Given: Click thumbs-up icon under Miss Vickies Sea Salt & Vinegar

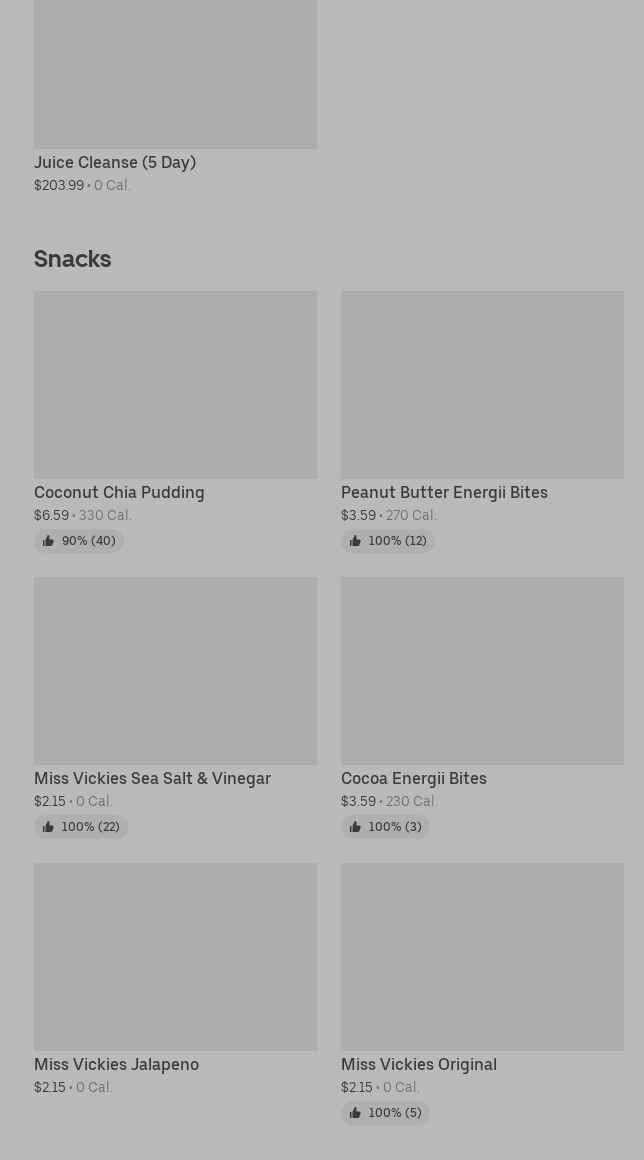Looking at the screenshot, I should tap(48, 827).
